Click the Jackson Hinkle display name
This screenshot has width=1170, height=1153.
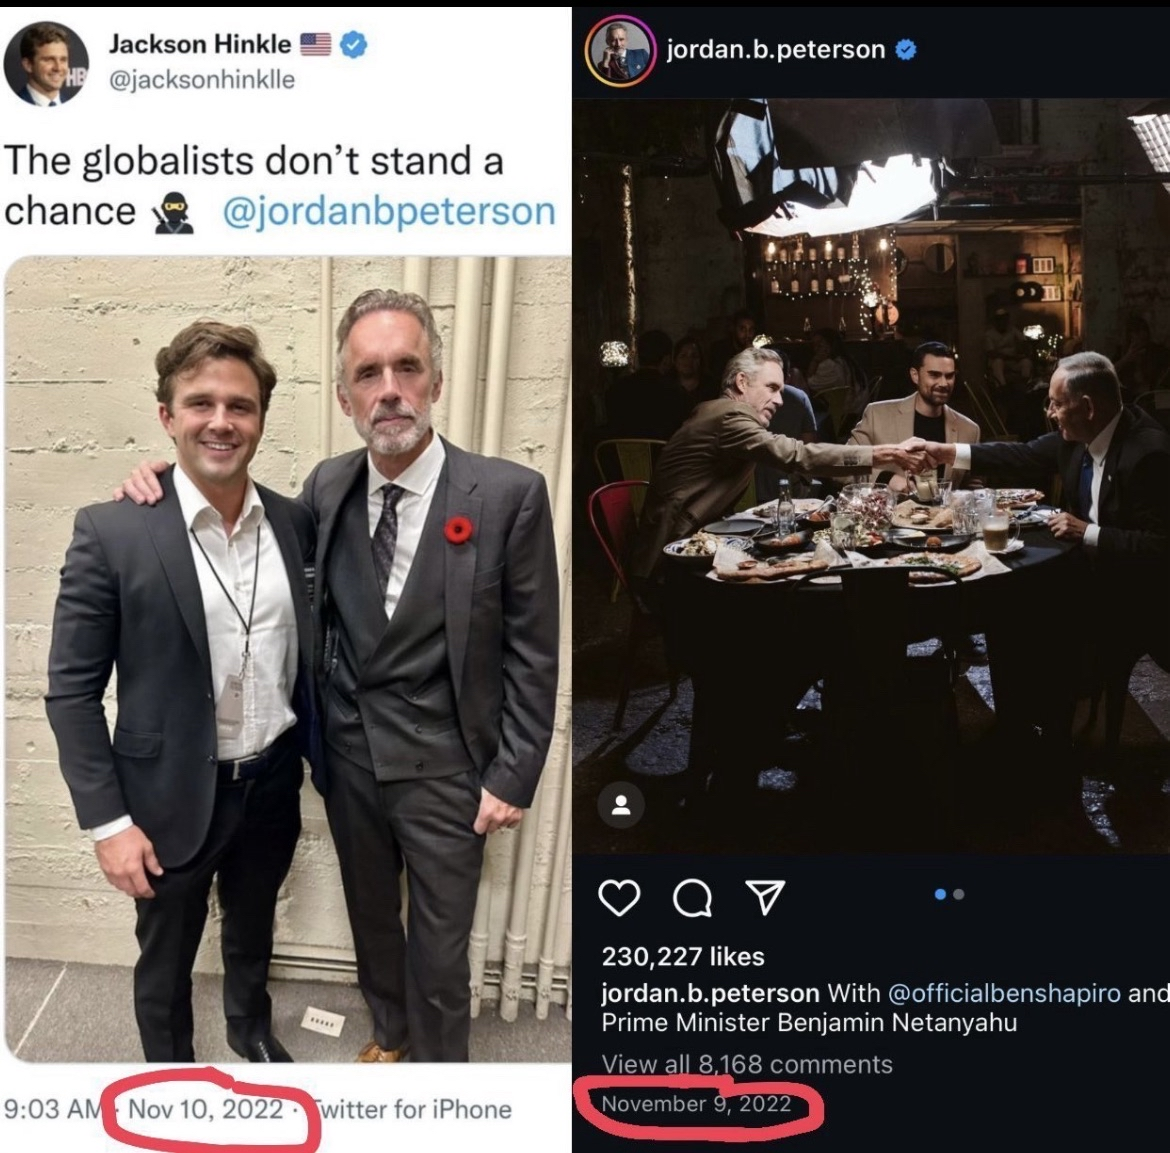click(x=200, y=44)
